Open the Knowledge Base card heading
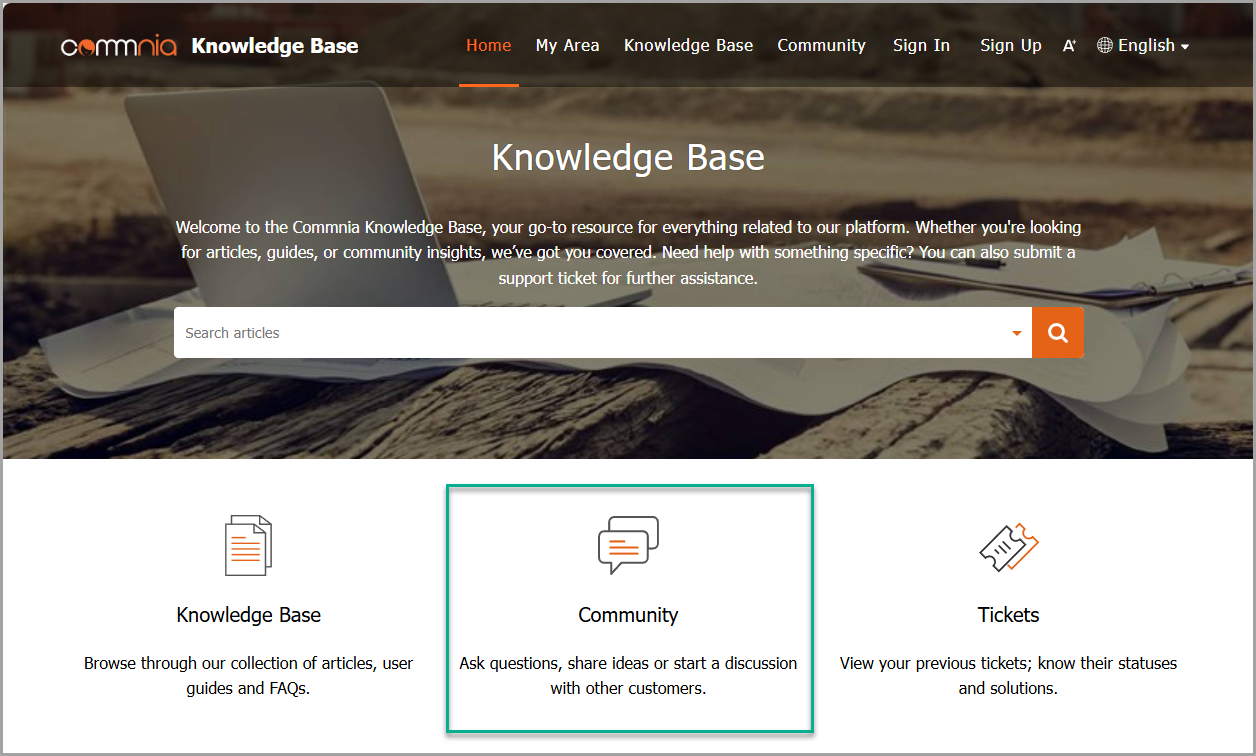The height and width of the screenshot is (756, 1256). pyautogui.click(x=248, y=615)
